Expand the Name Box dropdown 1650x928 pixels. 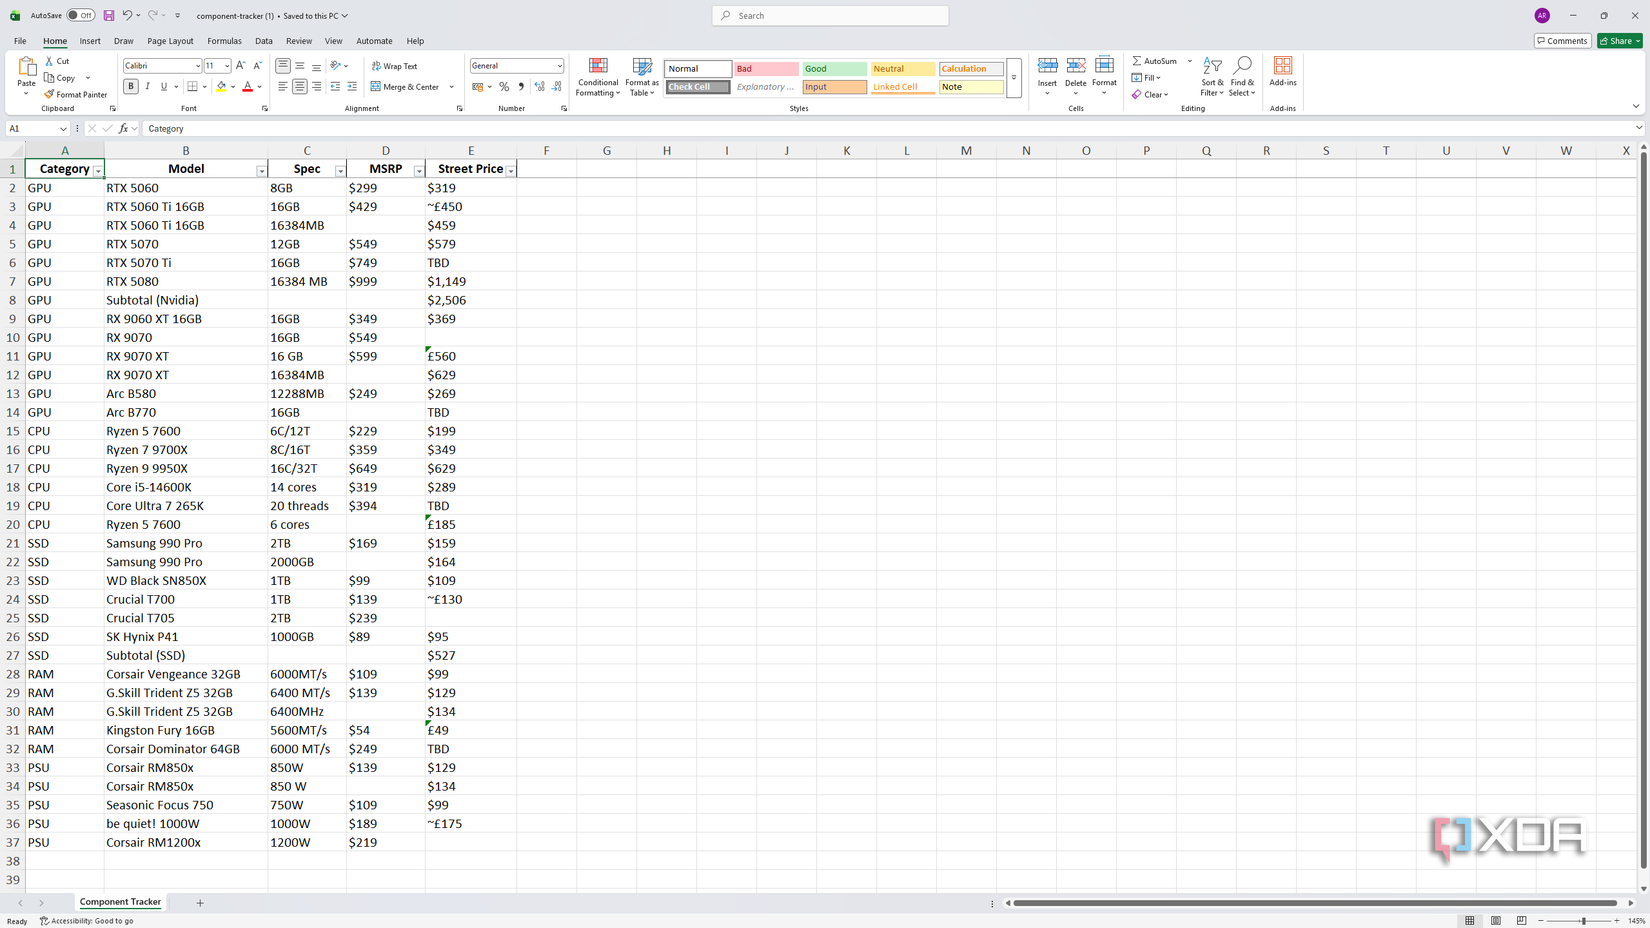click(63, 129)
